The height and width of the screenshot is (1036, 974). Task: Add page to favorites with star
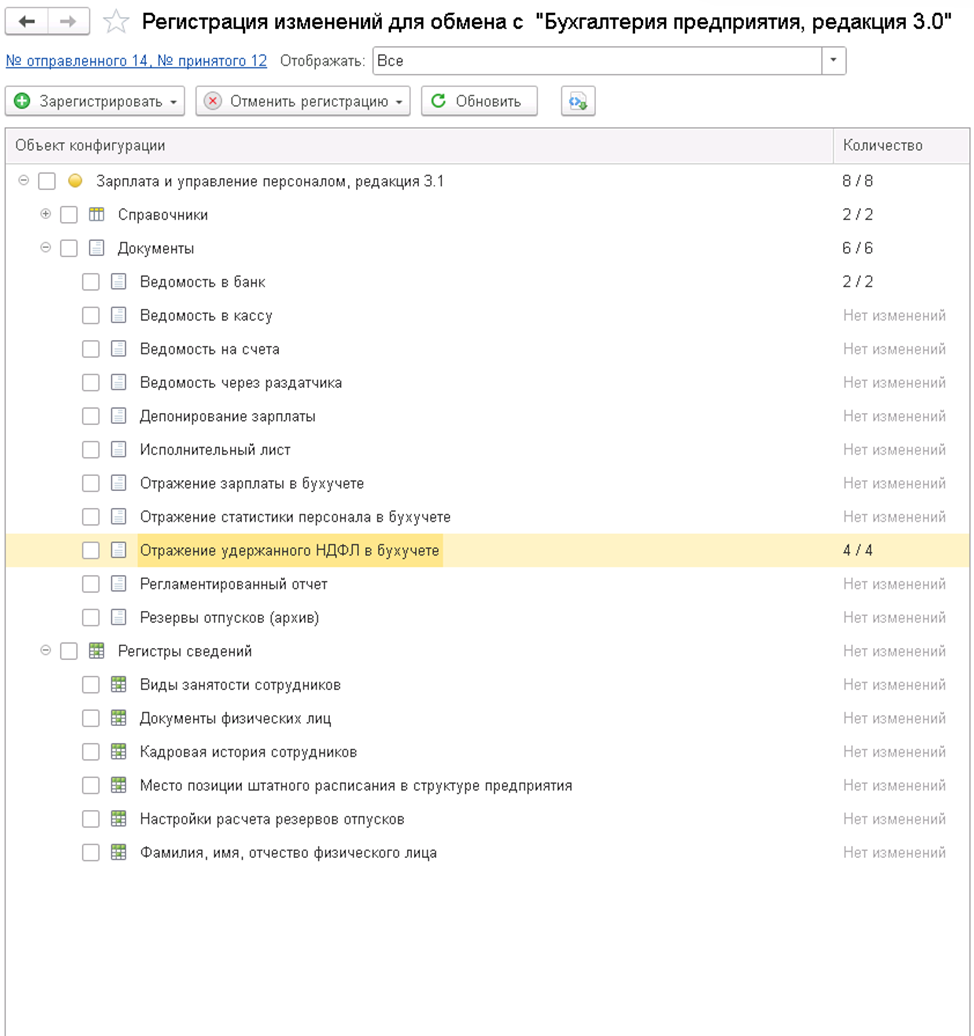116,22
